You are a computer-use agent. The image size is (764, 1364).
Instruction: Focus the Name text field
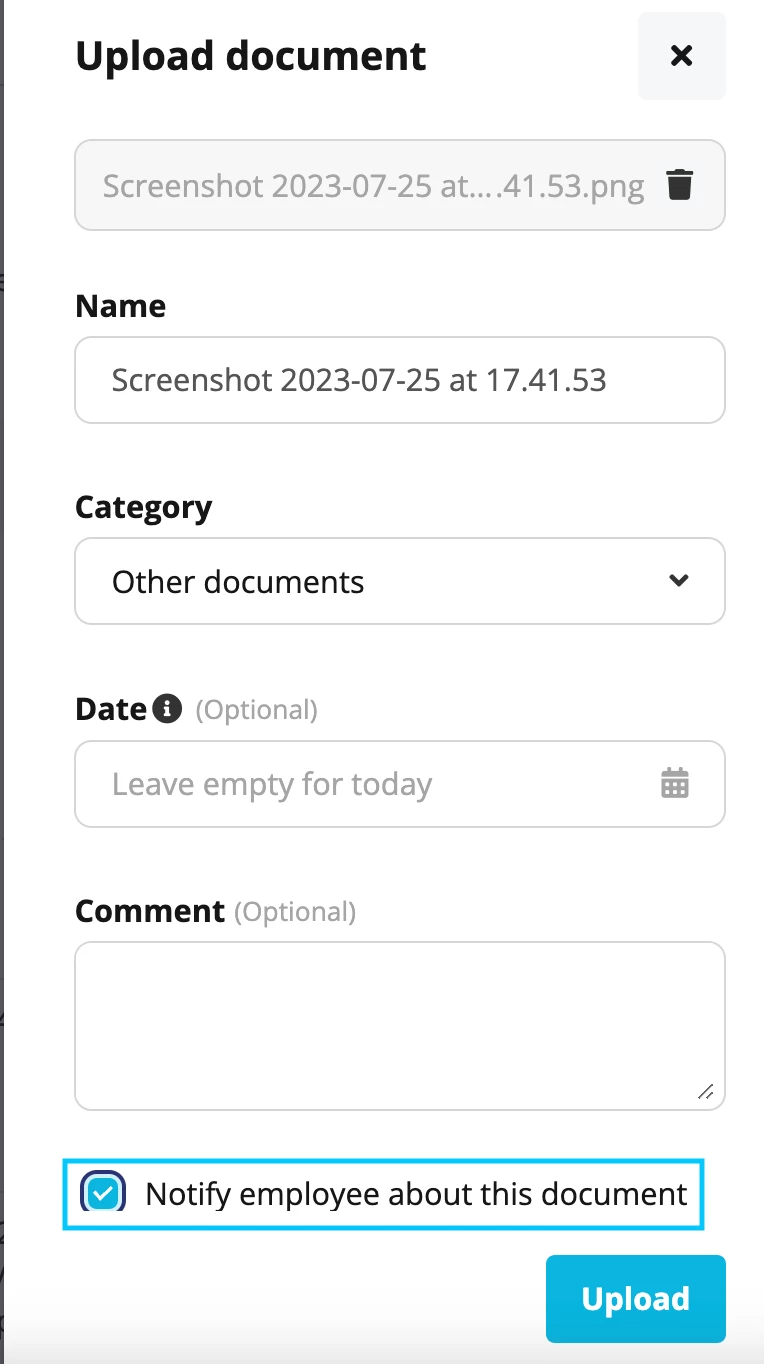point(400,380)
